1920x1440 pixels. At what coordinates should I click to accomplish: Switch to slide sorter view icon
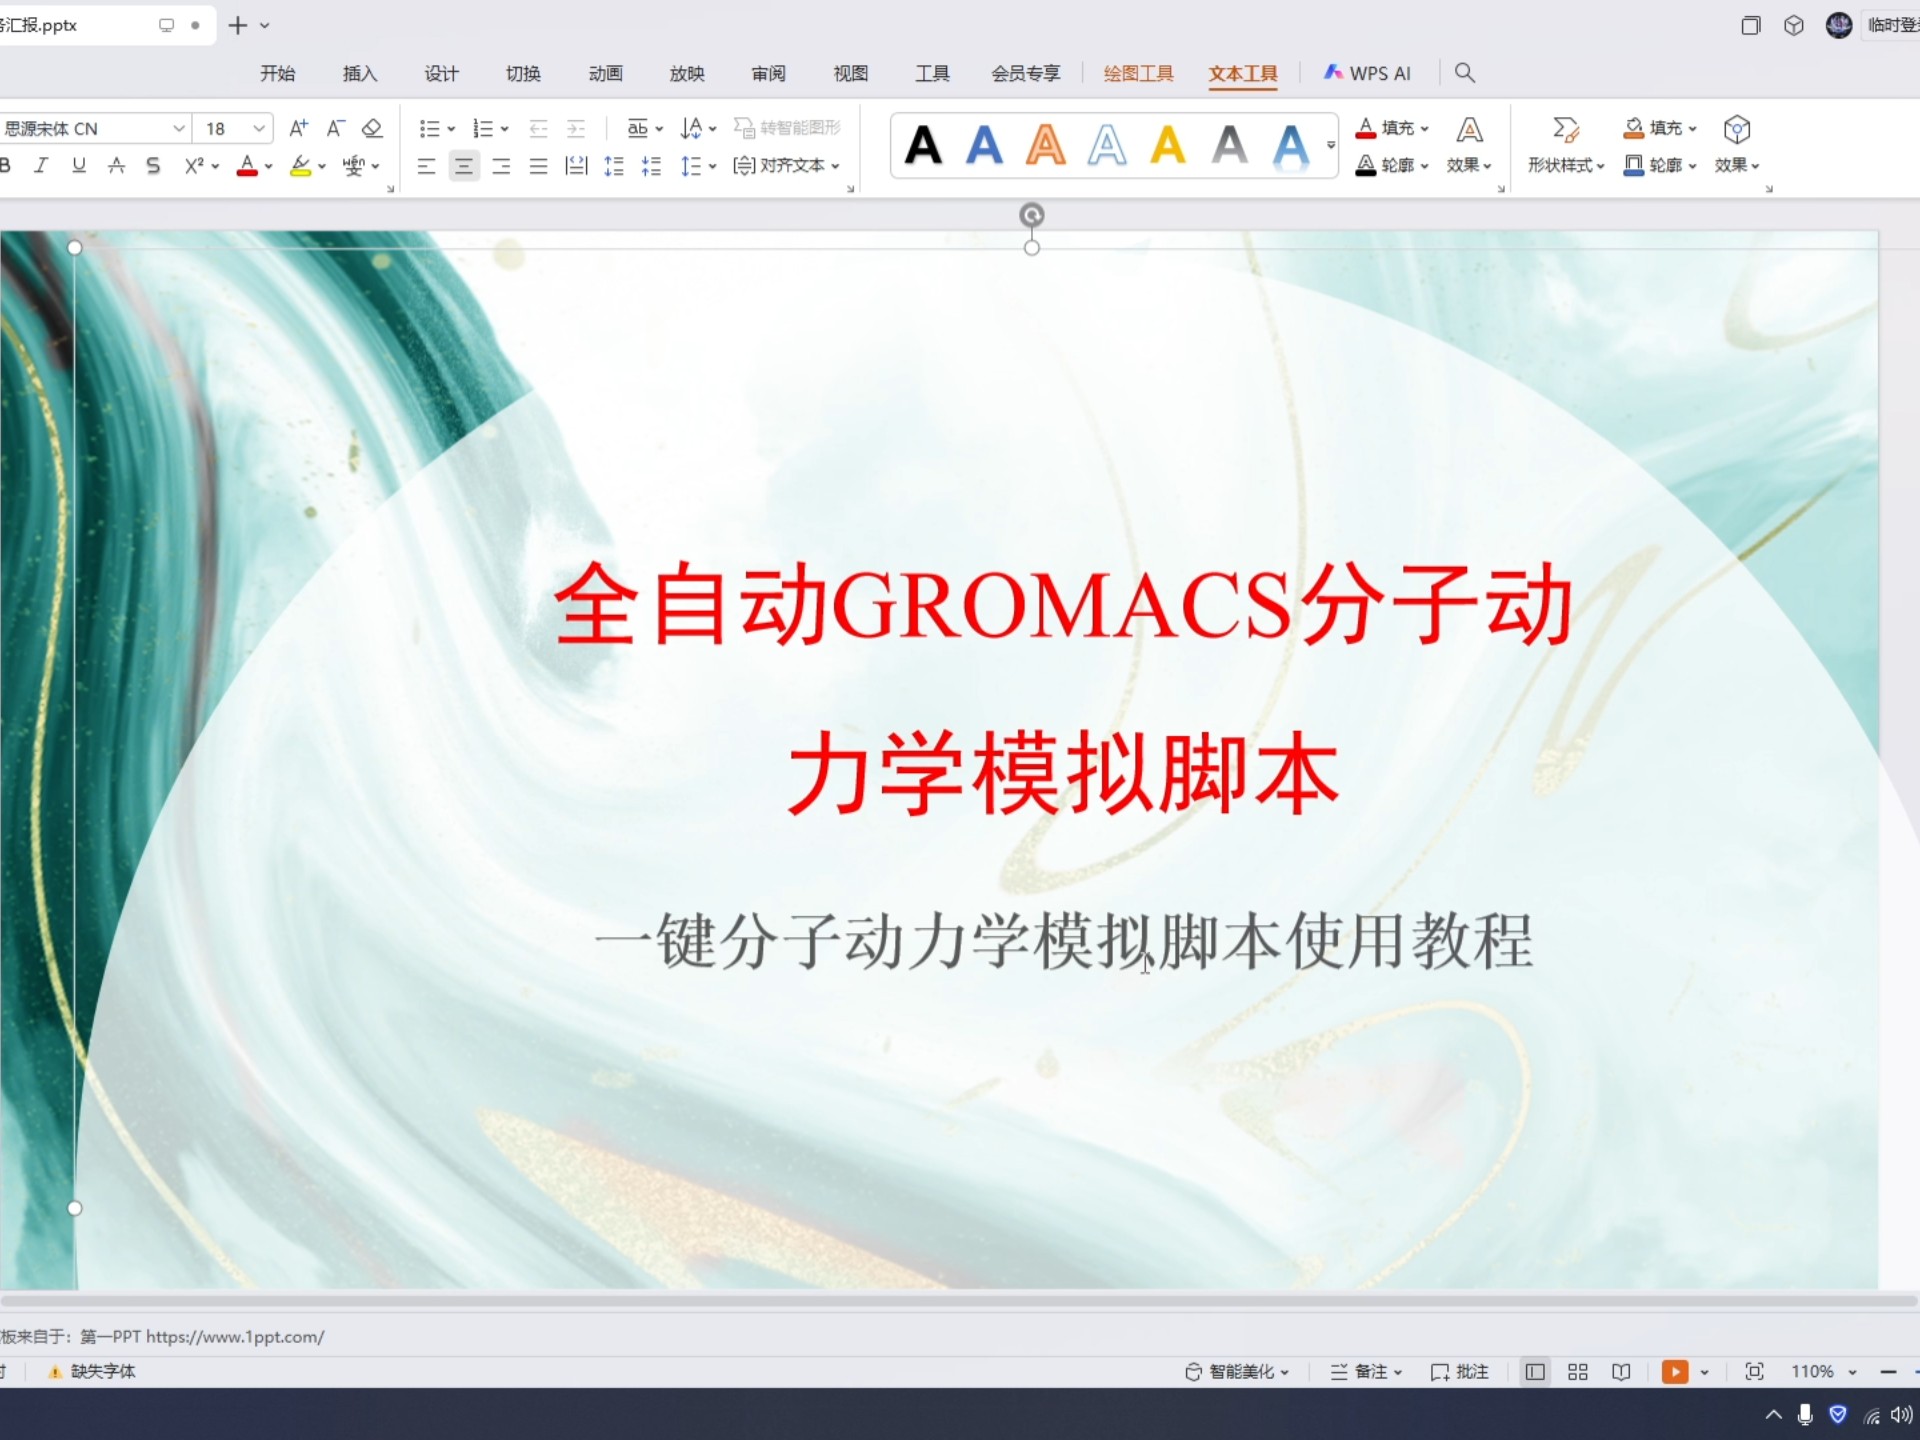pos(1578,1372)
